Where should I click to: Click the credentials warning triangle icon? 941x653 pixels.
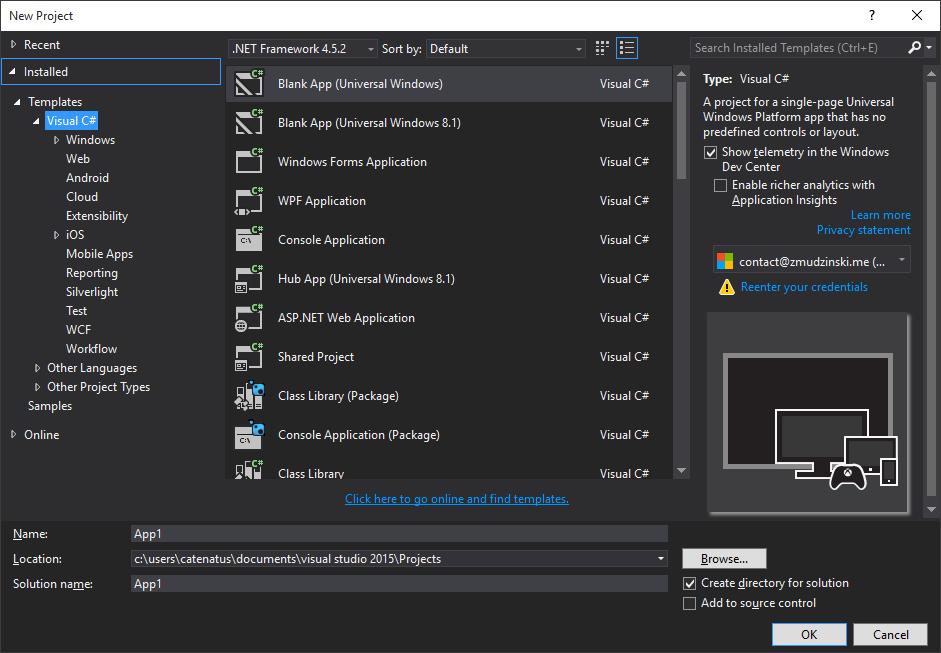727,287
